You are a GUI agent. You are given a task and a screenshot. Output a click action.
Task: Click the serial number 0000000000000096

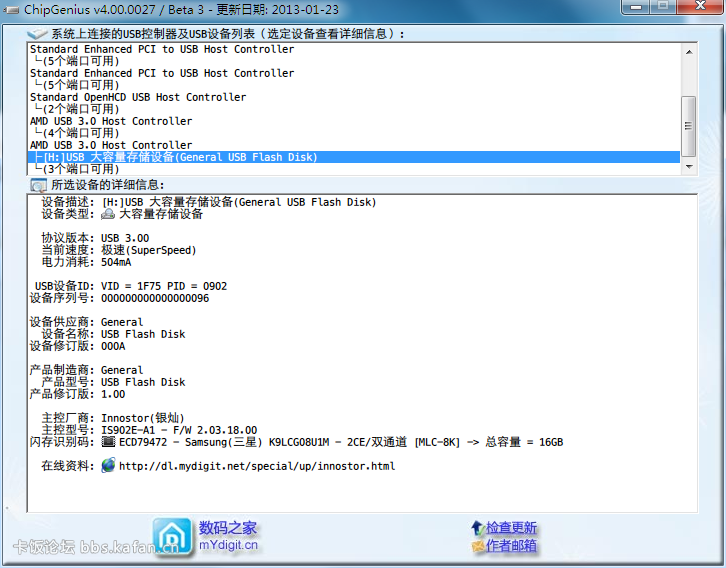pyautogui.click(x=155, y=298)
